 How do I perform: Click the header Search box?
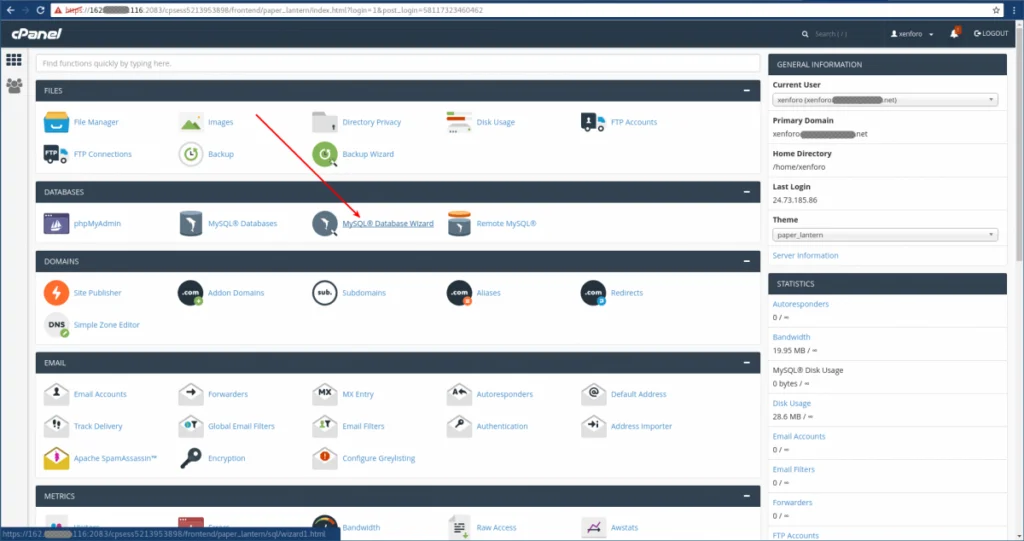[x=839, y=34]
